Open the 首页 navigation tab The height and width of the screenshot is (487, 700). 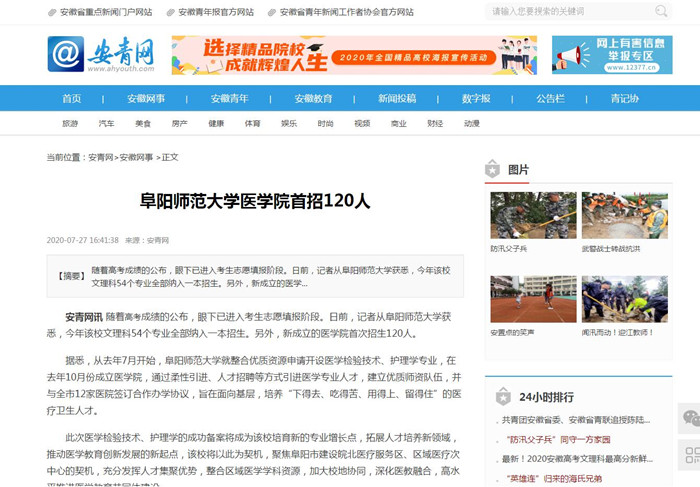coord(72,99)
